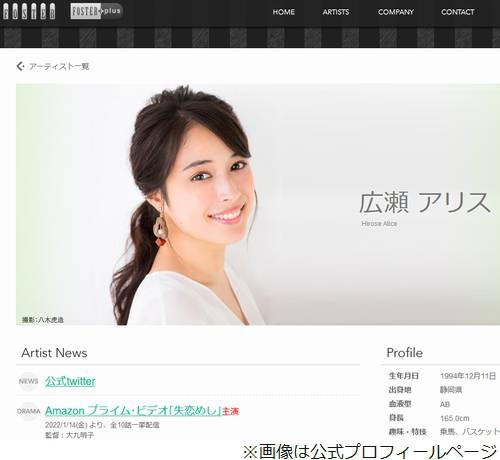Image resolution: width=500 pixels, height=460 pixels.
Task: Open the ARTISTS menu item
Action: pyautogui.click(x=336, y=12)
